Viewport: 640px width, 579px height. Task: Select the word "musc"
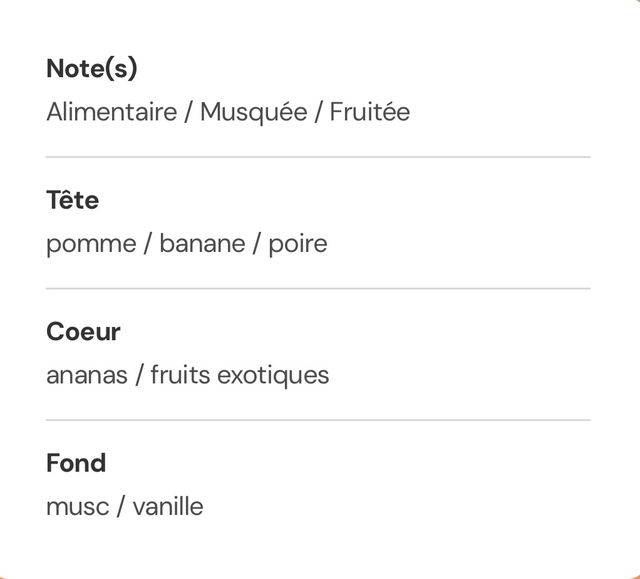coord(77,507)
